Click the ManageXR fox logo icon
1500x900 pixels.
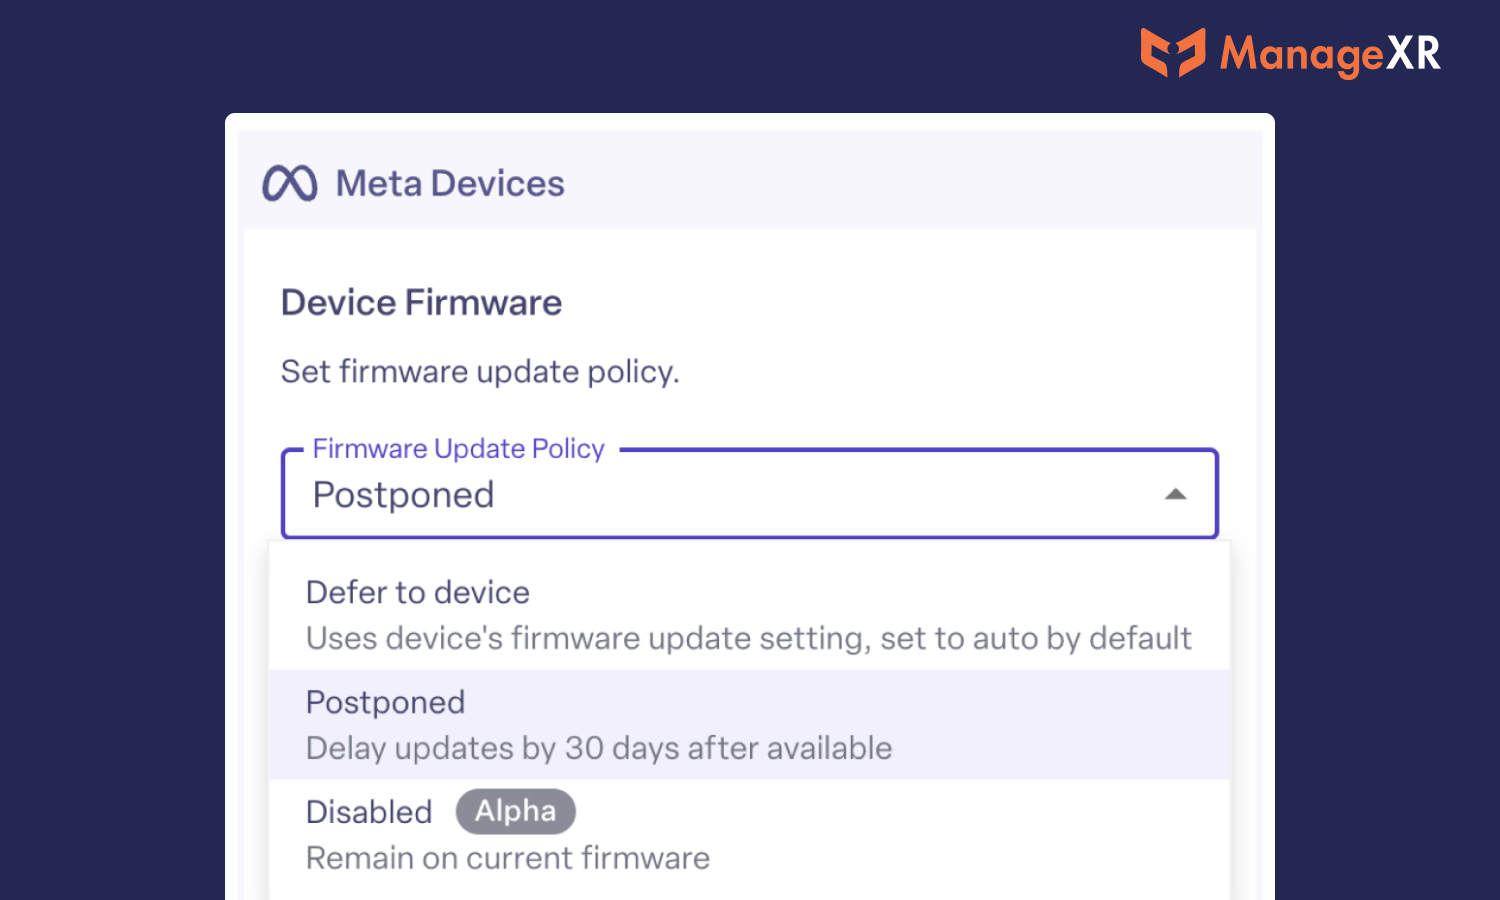[x=1173, y=52]
